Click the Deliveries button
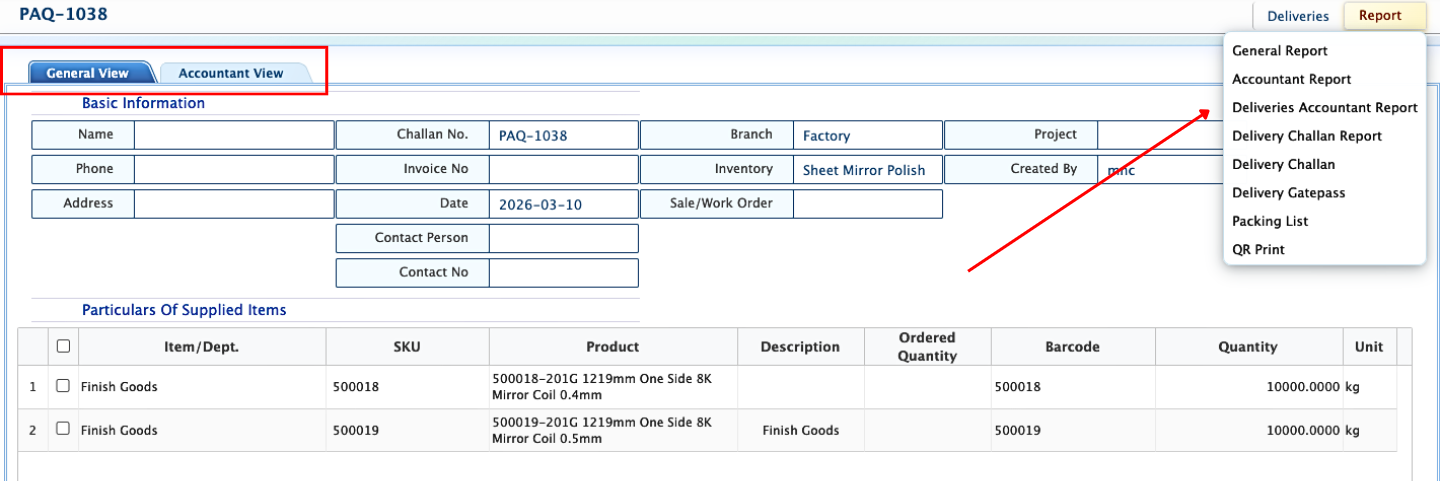1440x481 pixels. 1297,16
